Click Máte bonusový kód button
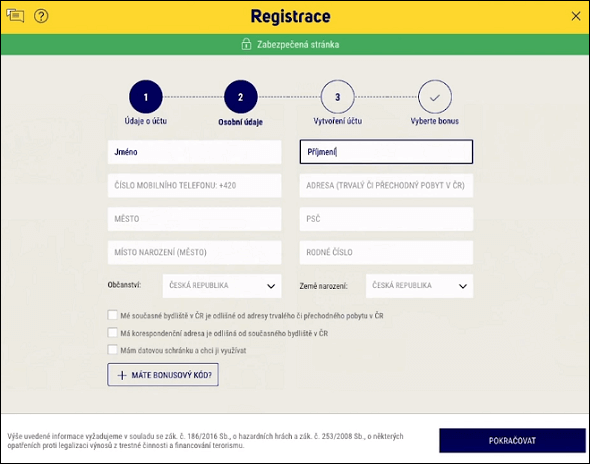 tap(163, 375)
